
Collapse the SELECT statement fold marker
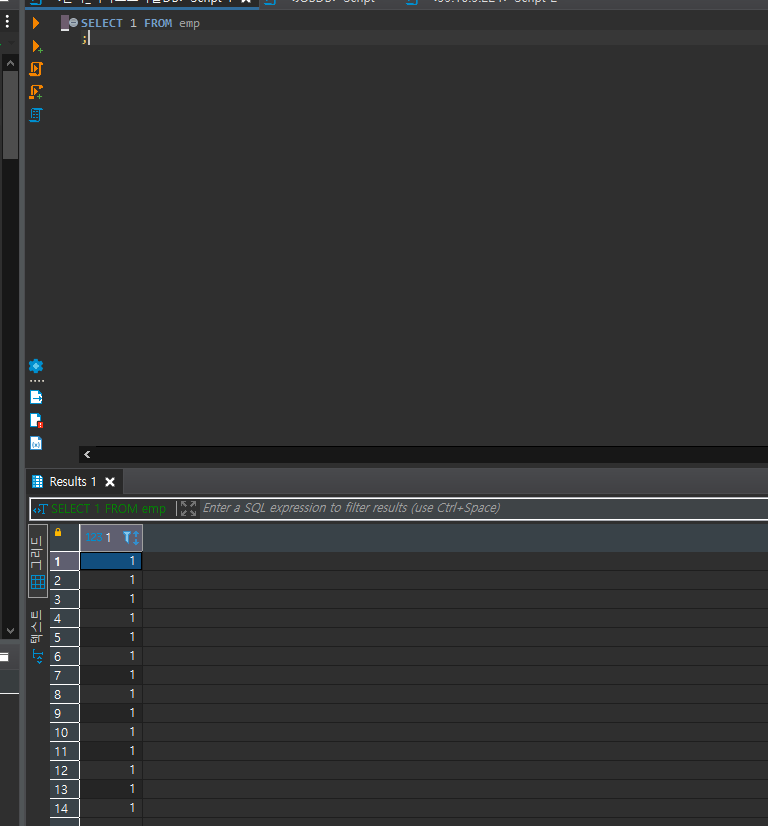pyautogui.click(x=74, y=23)
